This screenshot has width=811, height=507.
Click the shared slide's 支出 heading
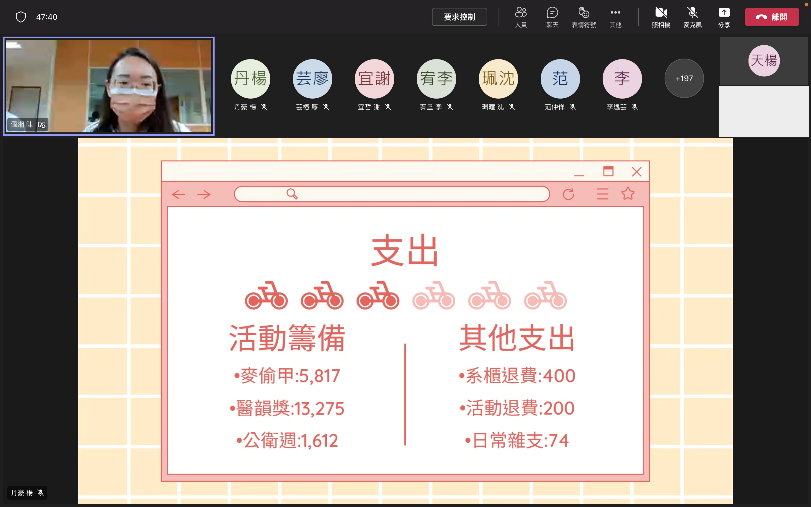(405, 252)
